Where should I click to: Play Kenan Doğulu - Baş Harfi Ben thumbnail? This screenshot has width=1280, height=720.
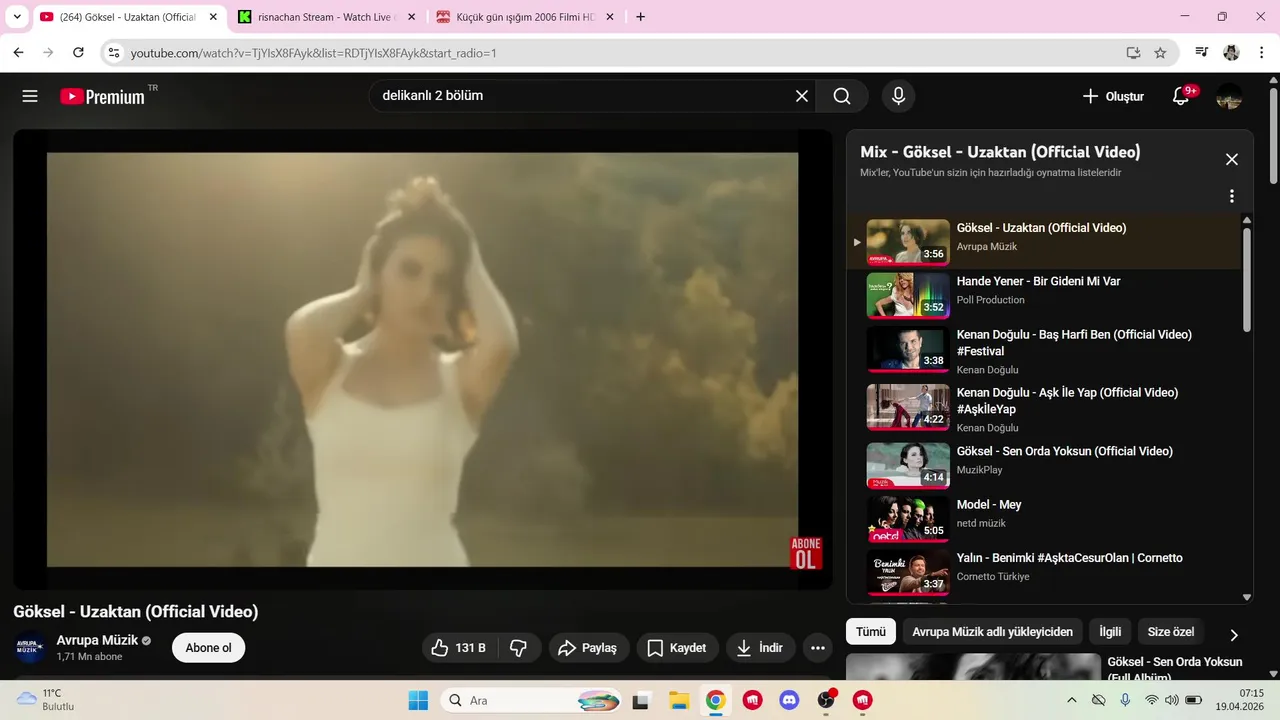(908, 349)
